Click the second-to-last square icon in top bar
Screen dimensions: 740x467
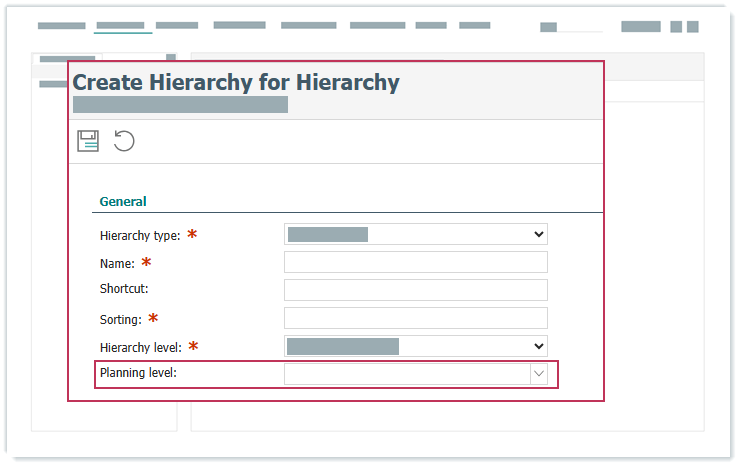[676, 27]
